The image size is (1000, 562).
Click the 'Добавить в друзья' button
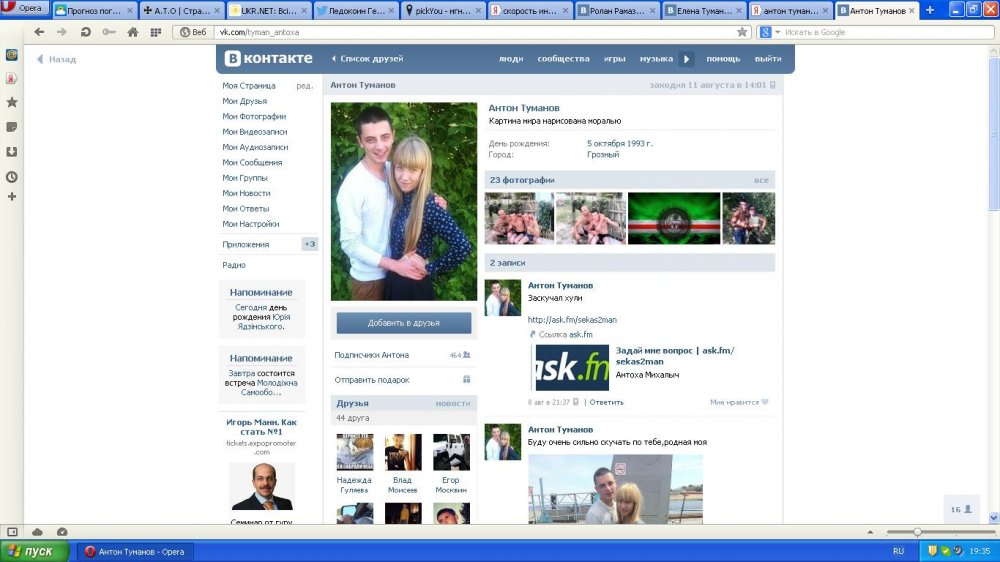(403, 323)
